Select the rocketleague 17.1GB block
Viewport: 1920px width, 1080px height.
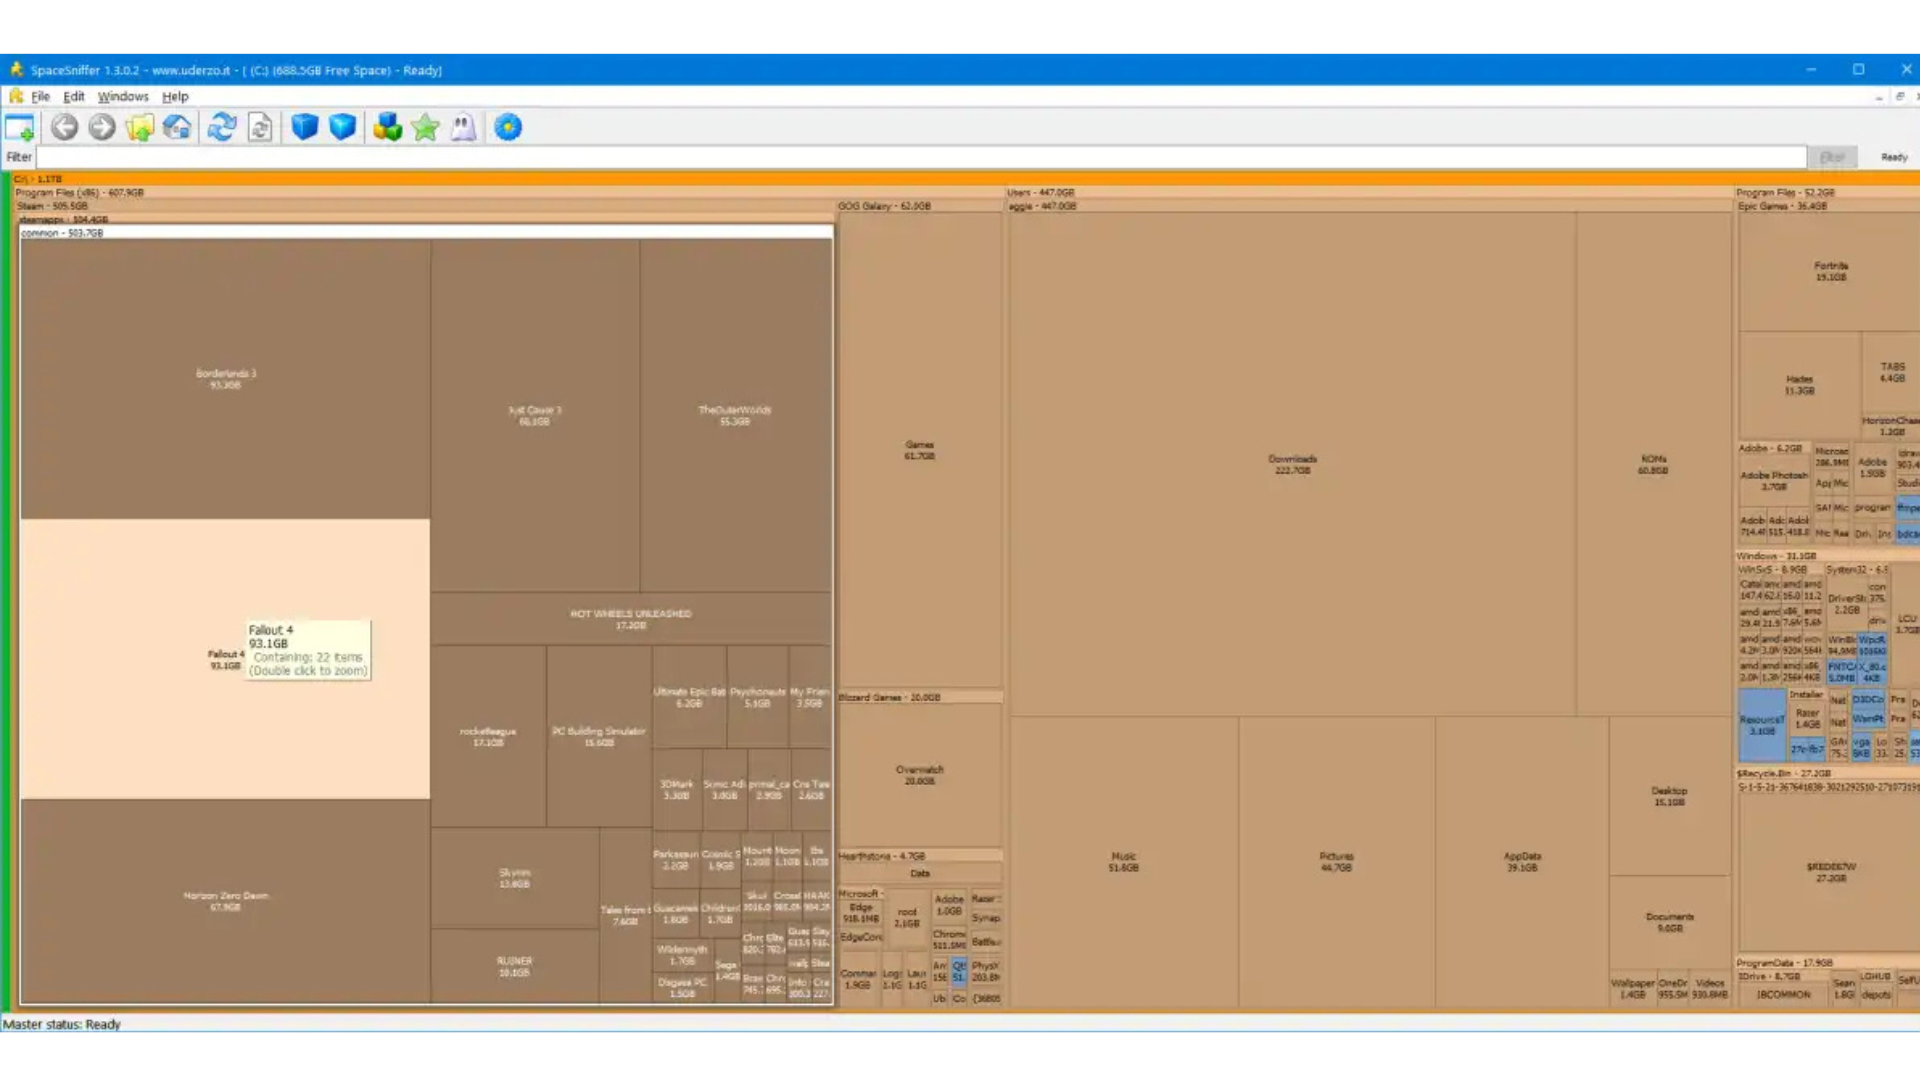[488, 736]
